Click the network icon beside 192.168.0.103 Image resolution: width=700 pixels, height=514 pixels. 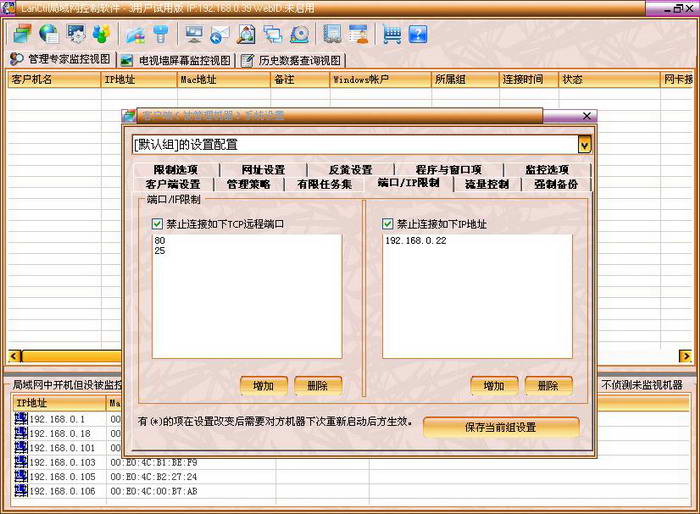tap(21, 462)
